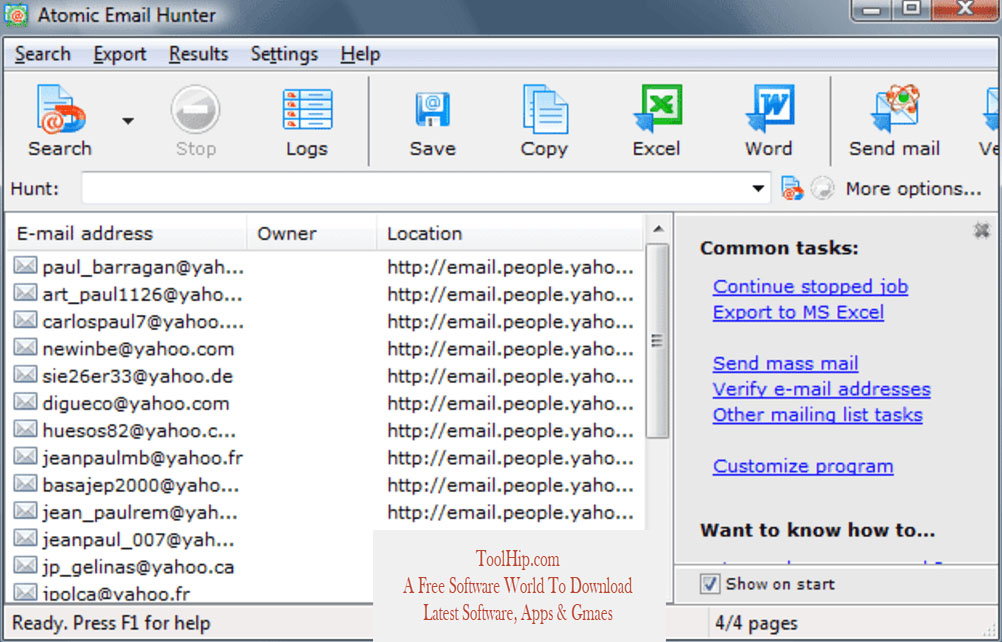Click the Export to MS Excel link
1002x642 pixels.
coord(798,312)
